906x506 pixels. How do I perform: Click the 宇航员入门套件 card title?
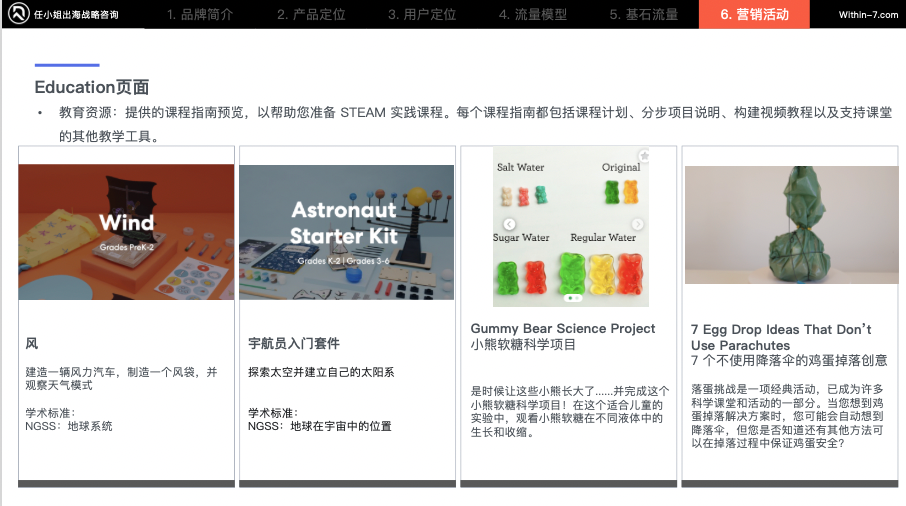(294, 344)
